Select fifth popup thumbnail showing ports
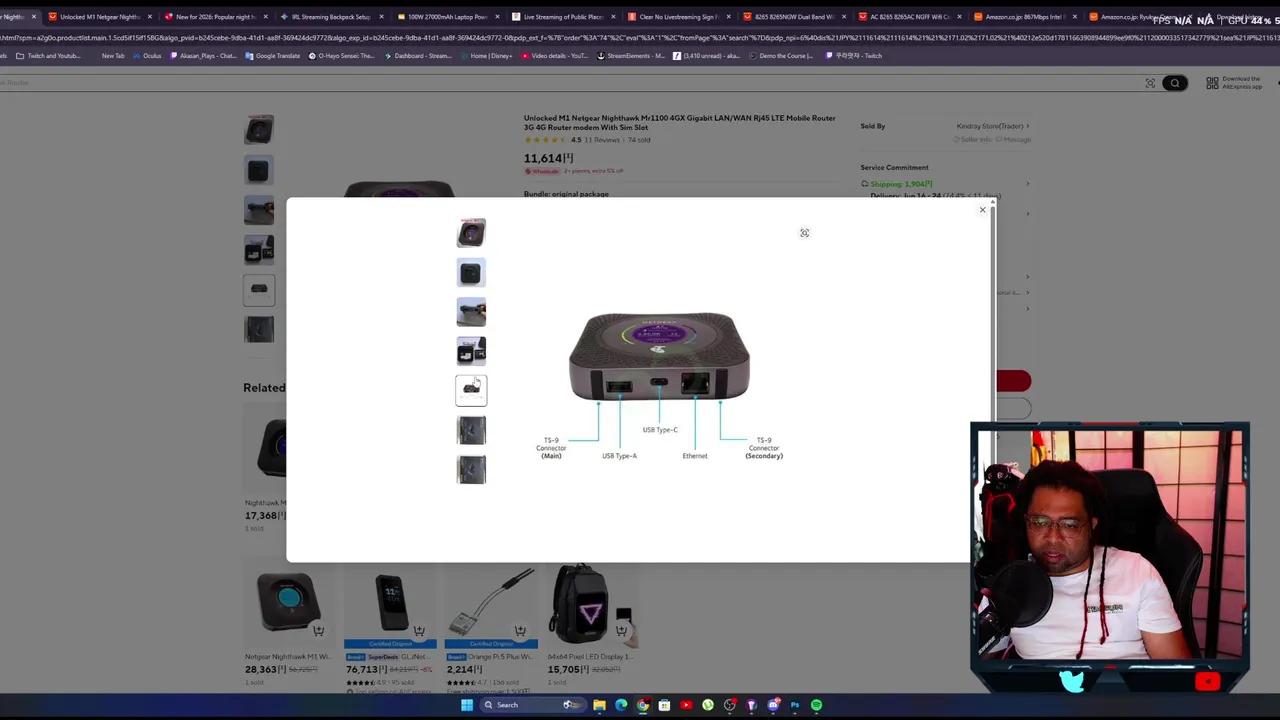1280x720 pixels. [x=471, y=390]
